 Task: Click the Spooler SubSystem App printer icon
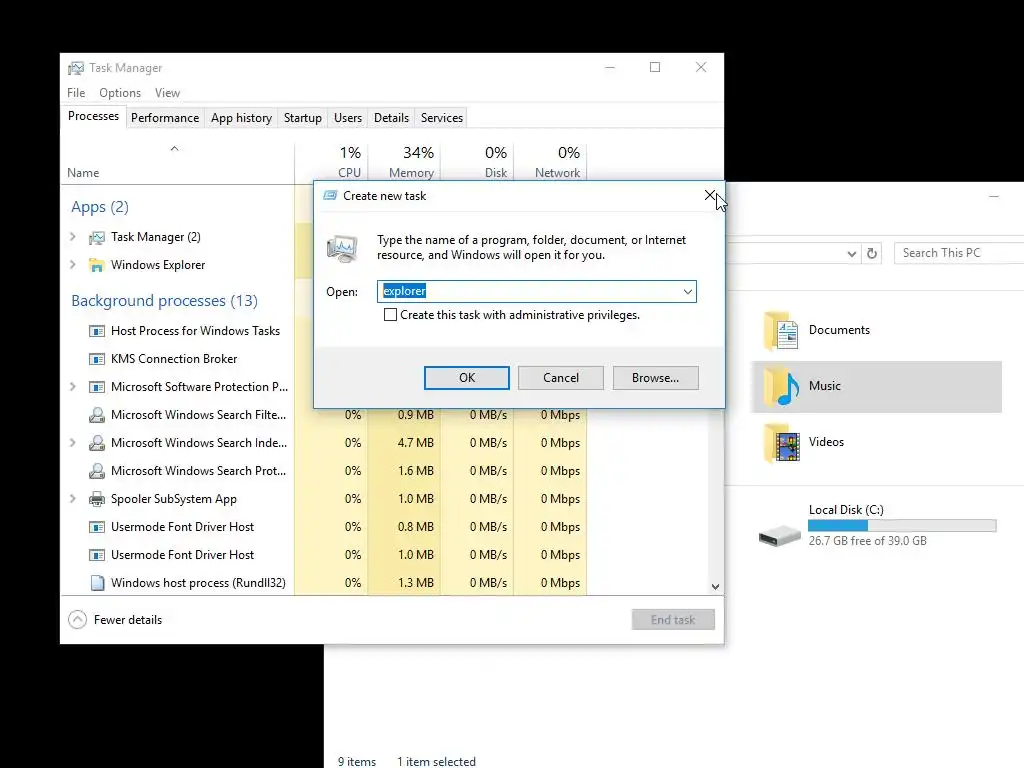coord(97,499)
